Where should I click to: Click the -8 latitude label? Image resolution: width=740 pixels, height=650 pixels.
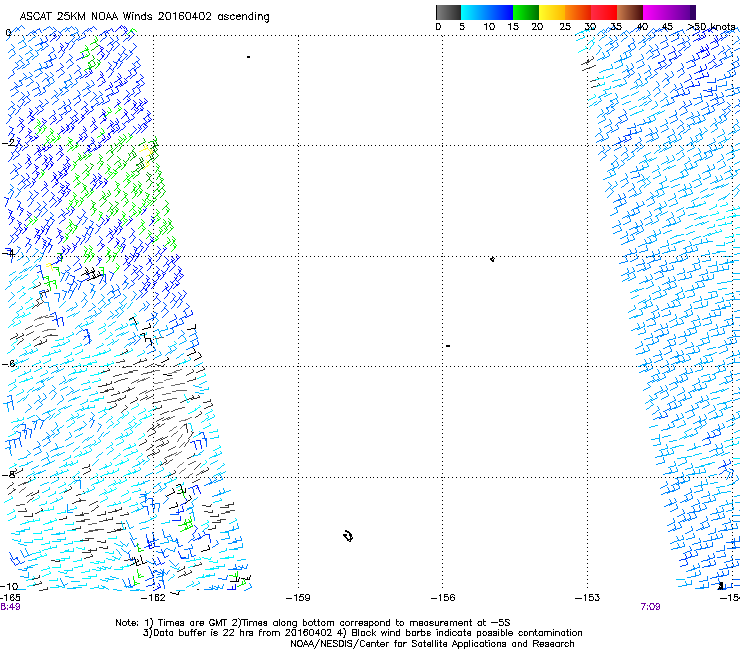[9, 474]
